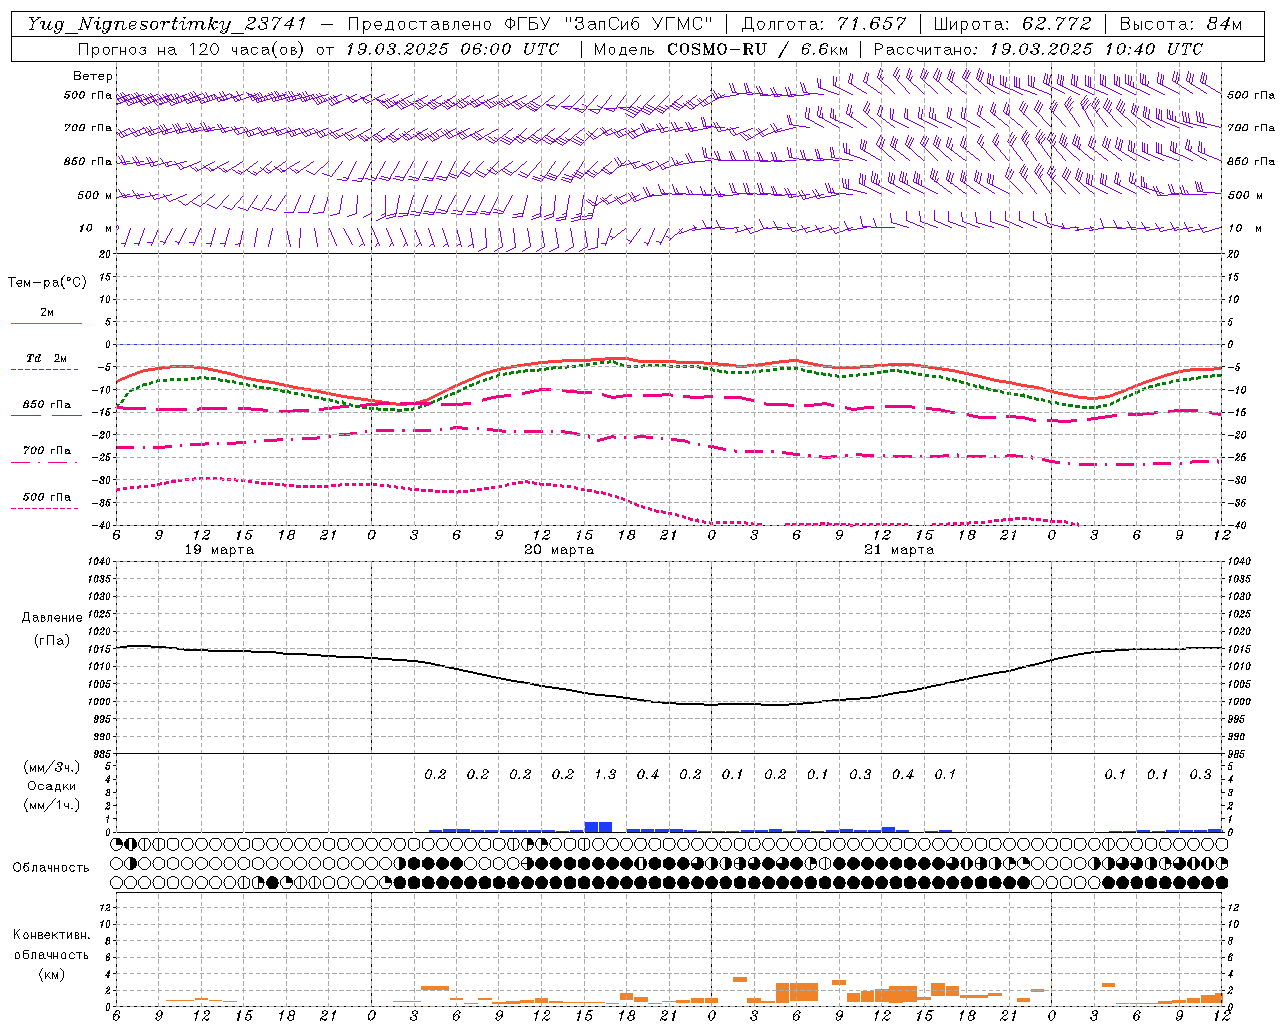Viewport: 1280px width, 1024px height.
Task: Click the station name Yug_Nignesortimky_23741
Action: tap(167, 24)
